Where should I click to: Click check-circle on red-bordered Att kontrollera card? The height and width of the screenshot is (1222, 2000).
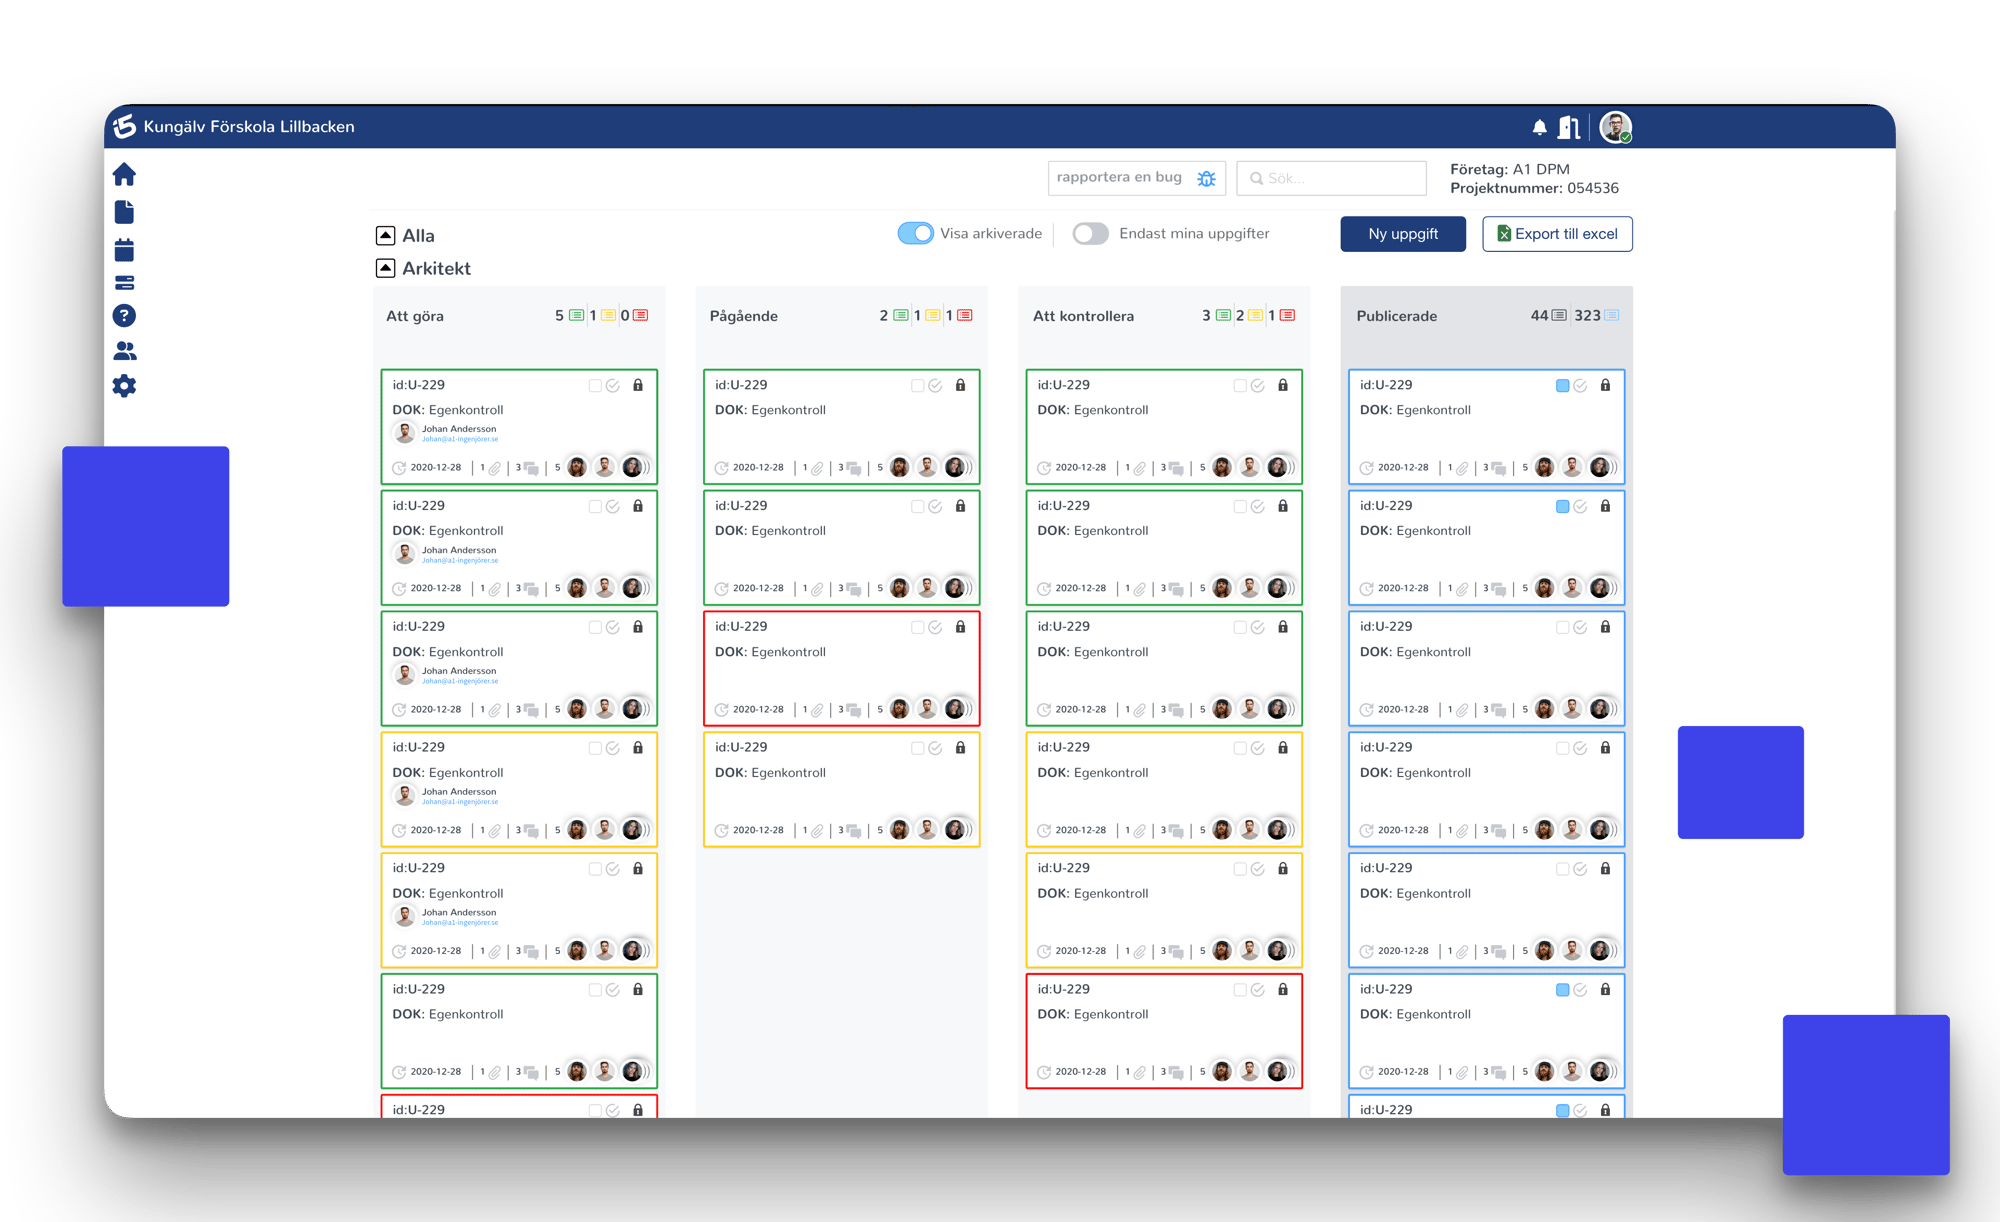click(x=1258, y=990)
